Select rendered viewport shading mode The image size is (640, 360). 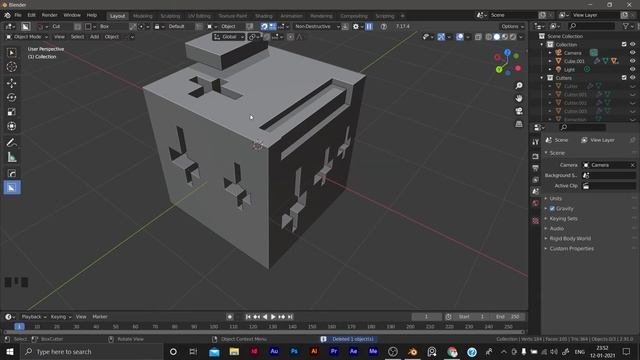tap(513, 37)
